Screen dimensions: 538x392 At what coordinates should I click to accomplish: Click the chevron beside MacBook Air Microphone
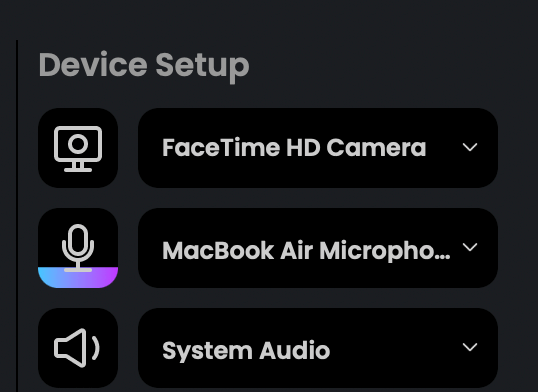[x=470, y=247]
